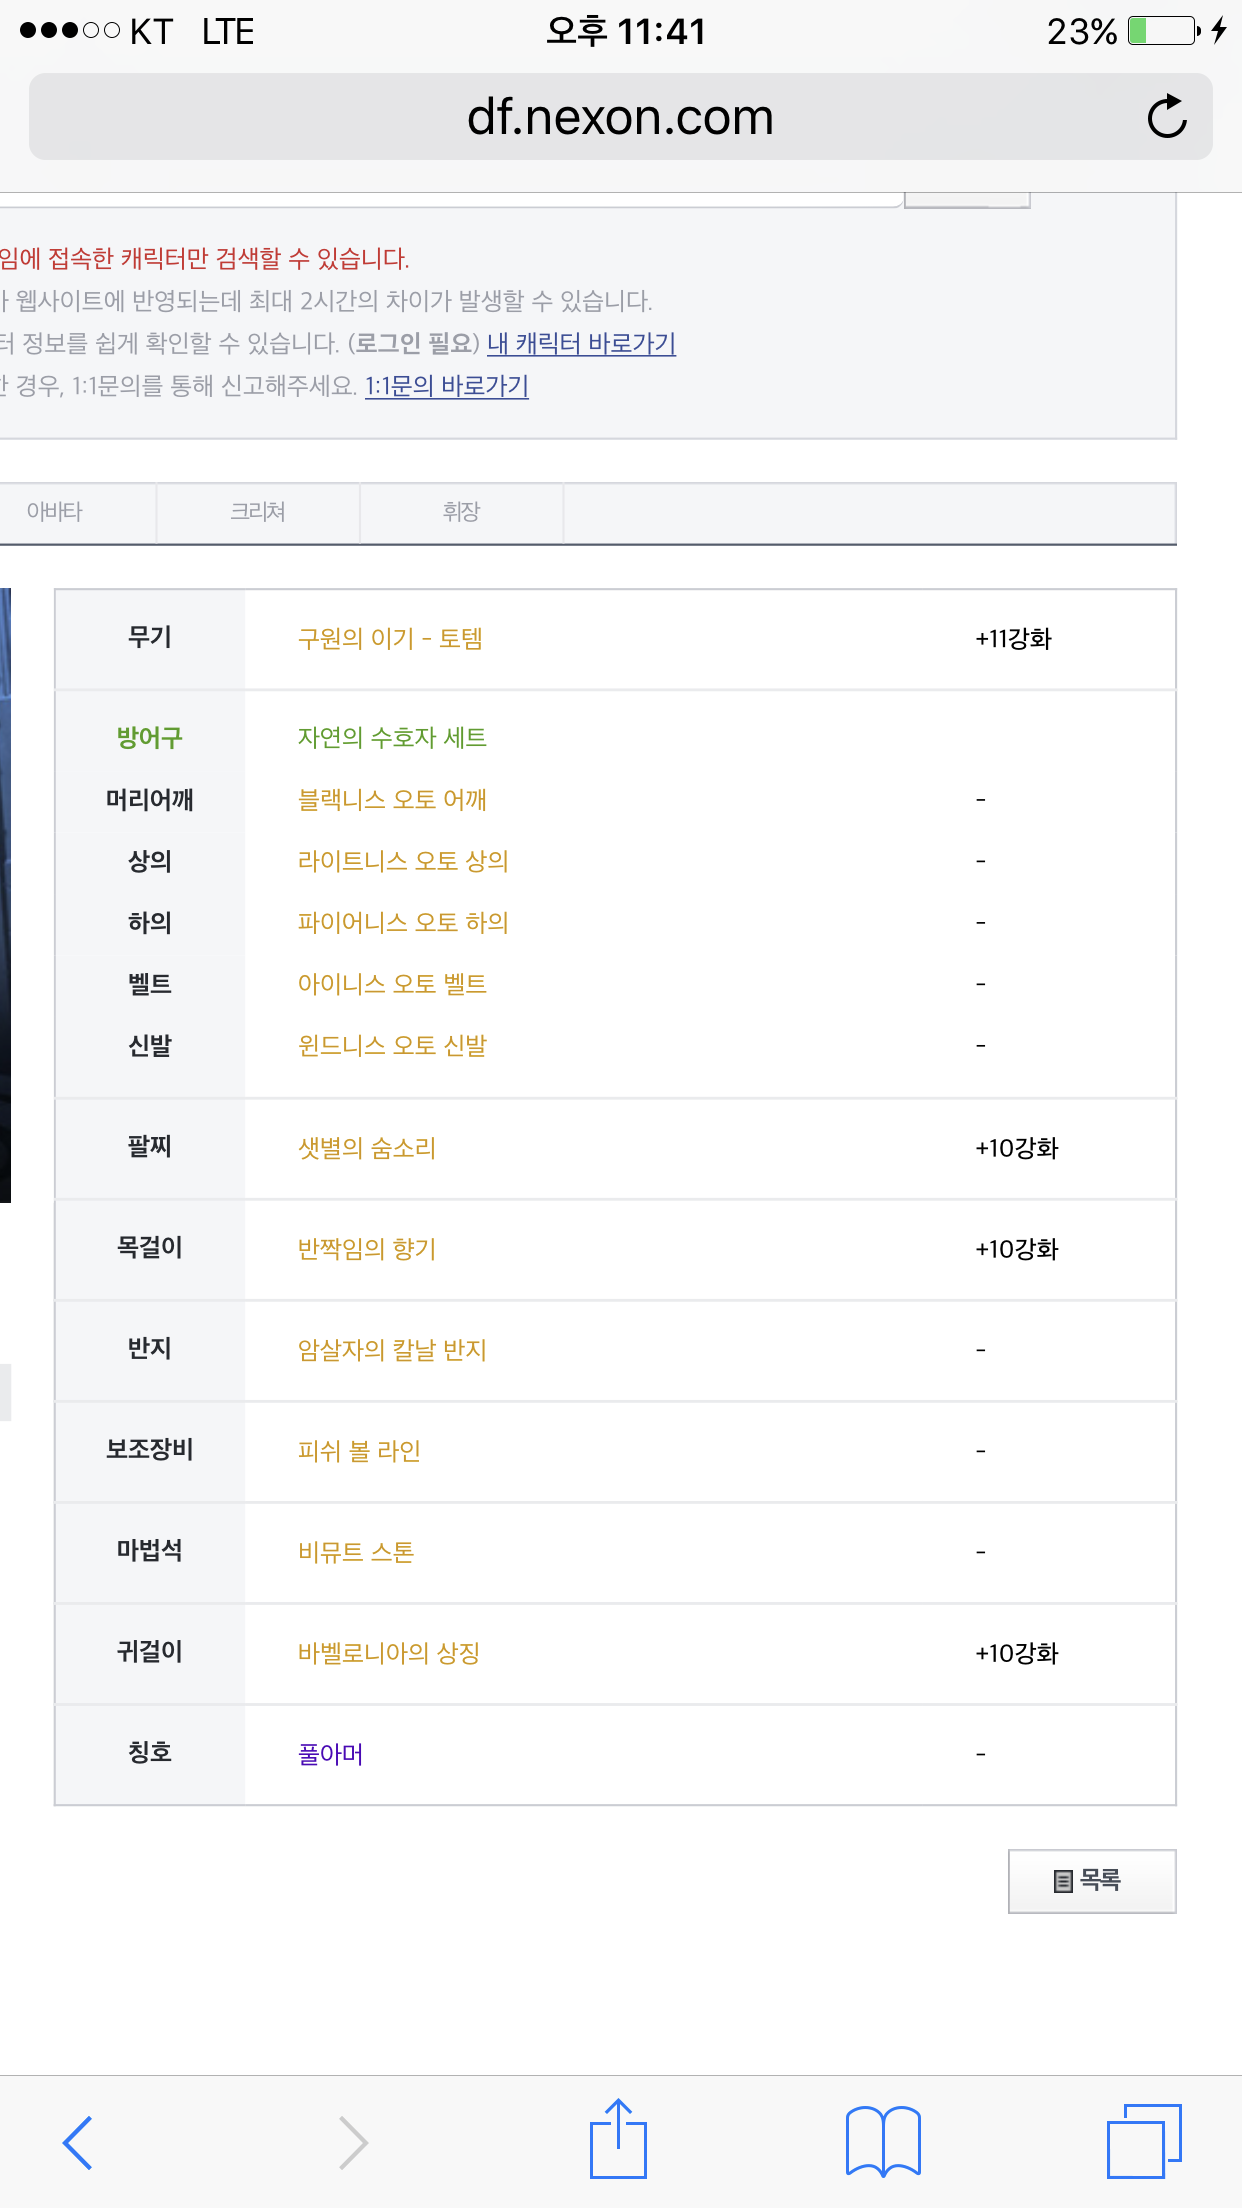Viewport: 1242px width, 2208px height.
Task: Open the share sheet icon
Action: tap(618, 2138)
